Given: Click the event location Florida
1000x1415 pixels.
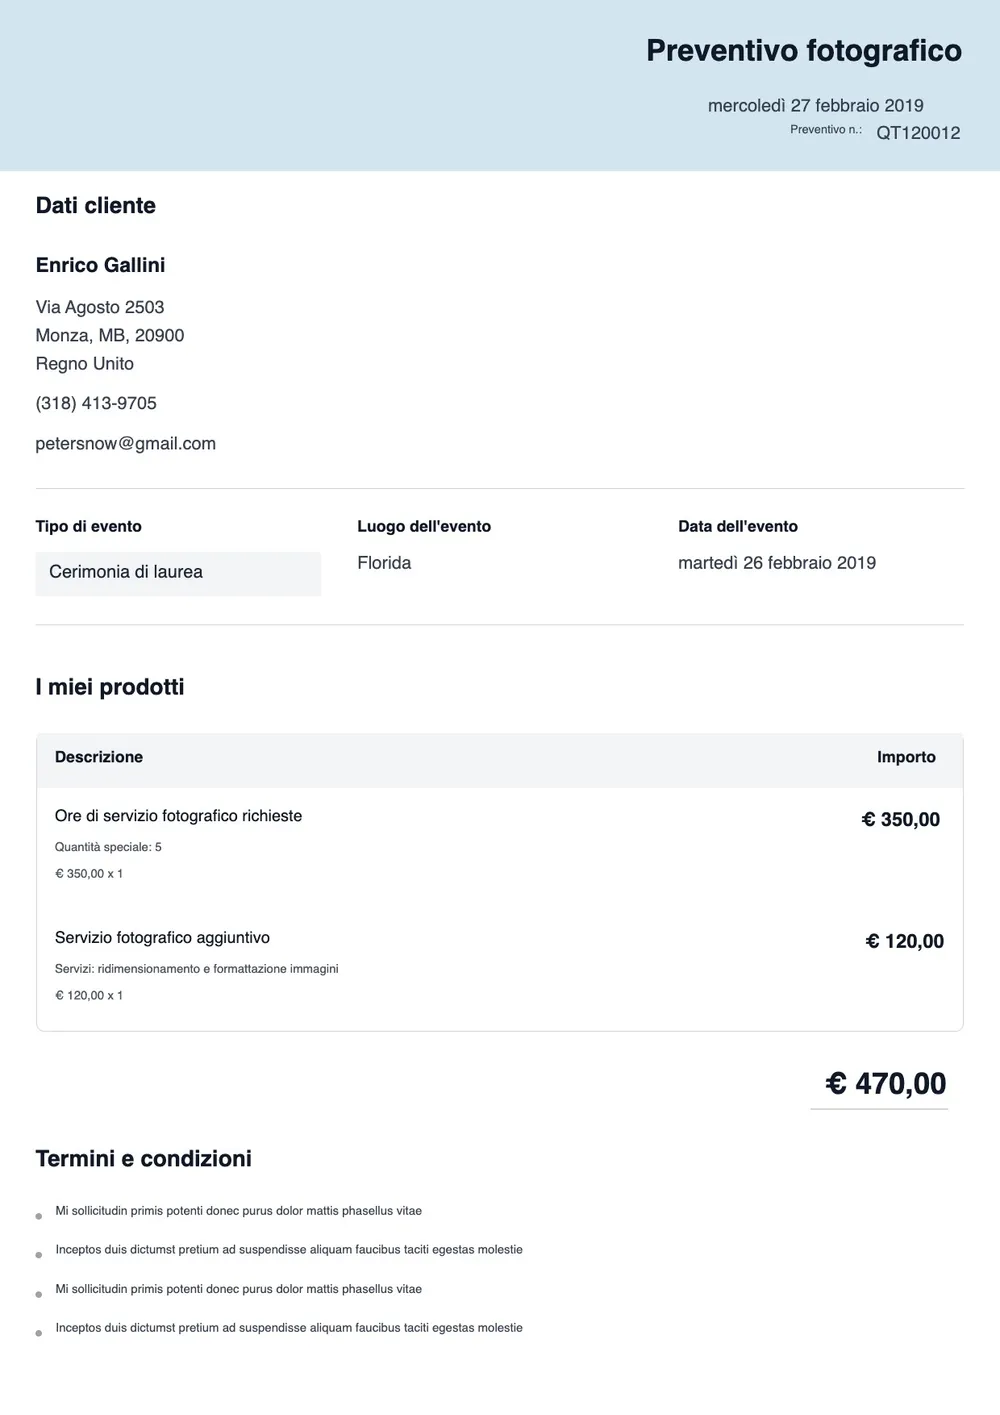Looking at the screenshot, I should (x=384, y=563).
